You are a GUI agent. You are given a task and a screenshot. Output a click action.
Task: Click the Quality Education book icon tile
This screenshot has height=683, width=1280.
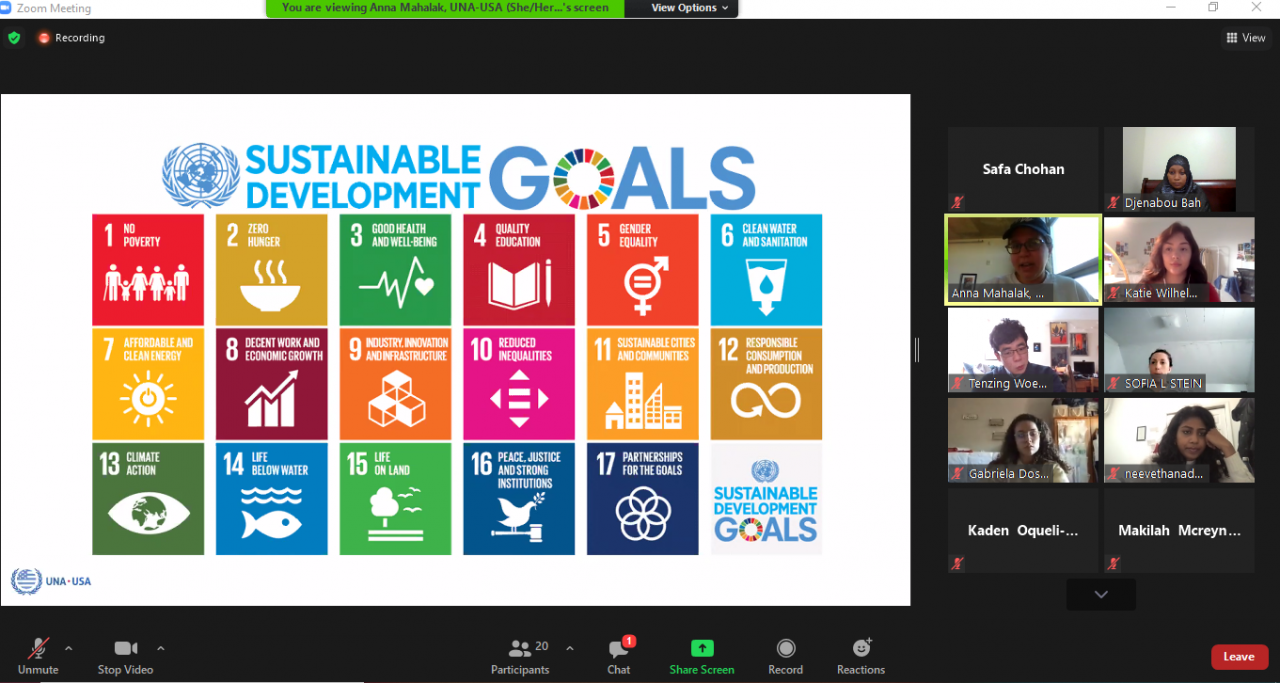[519, 270]
